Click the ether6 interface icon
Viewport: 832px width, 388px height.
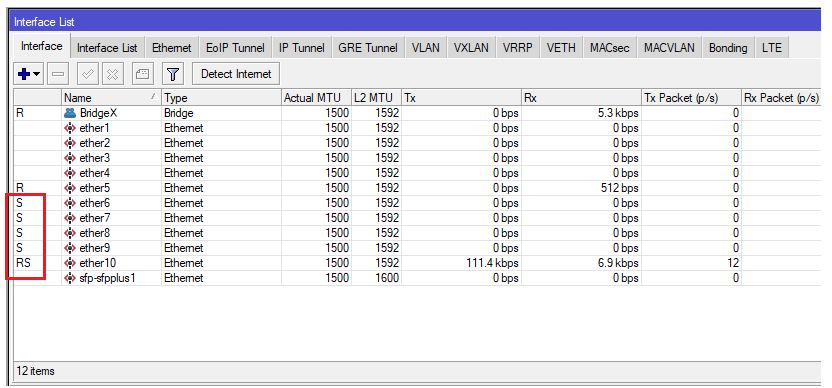click(70, 203)
